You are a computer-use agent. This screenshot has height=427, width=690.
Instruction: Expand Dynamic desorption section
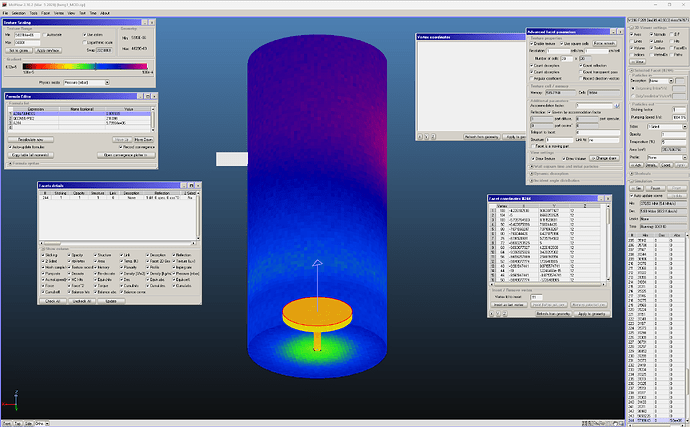click(532, 173)
